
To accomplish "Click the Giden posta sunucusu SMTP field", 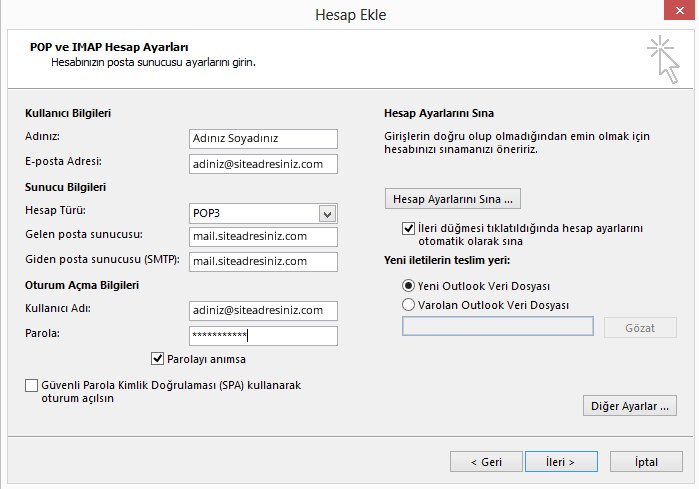I will [x=263, y=262].
